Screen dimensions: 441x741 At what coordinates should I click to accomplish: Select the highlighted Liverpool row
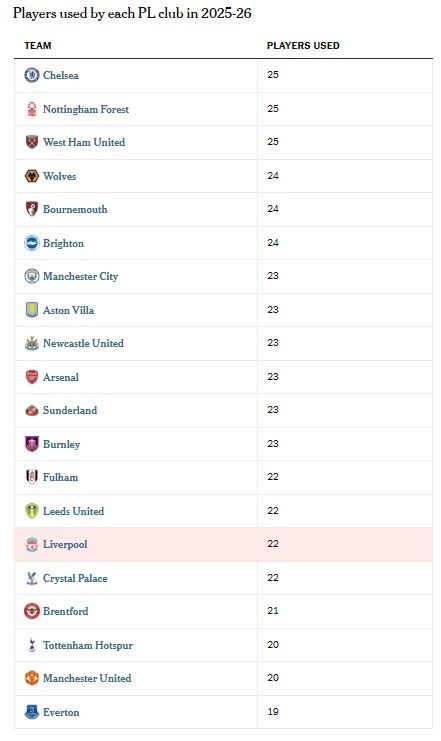[223, 544]
